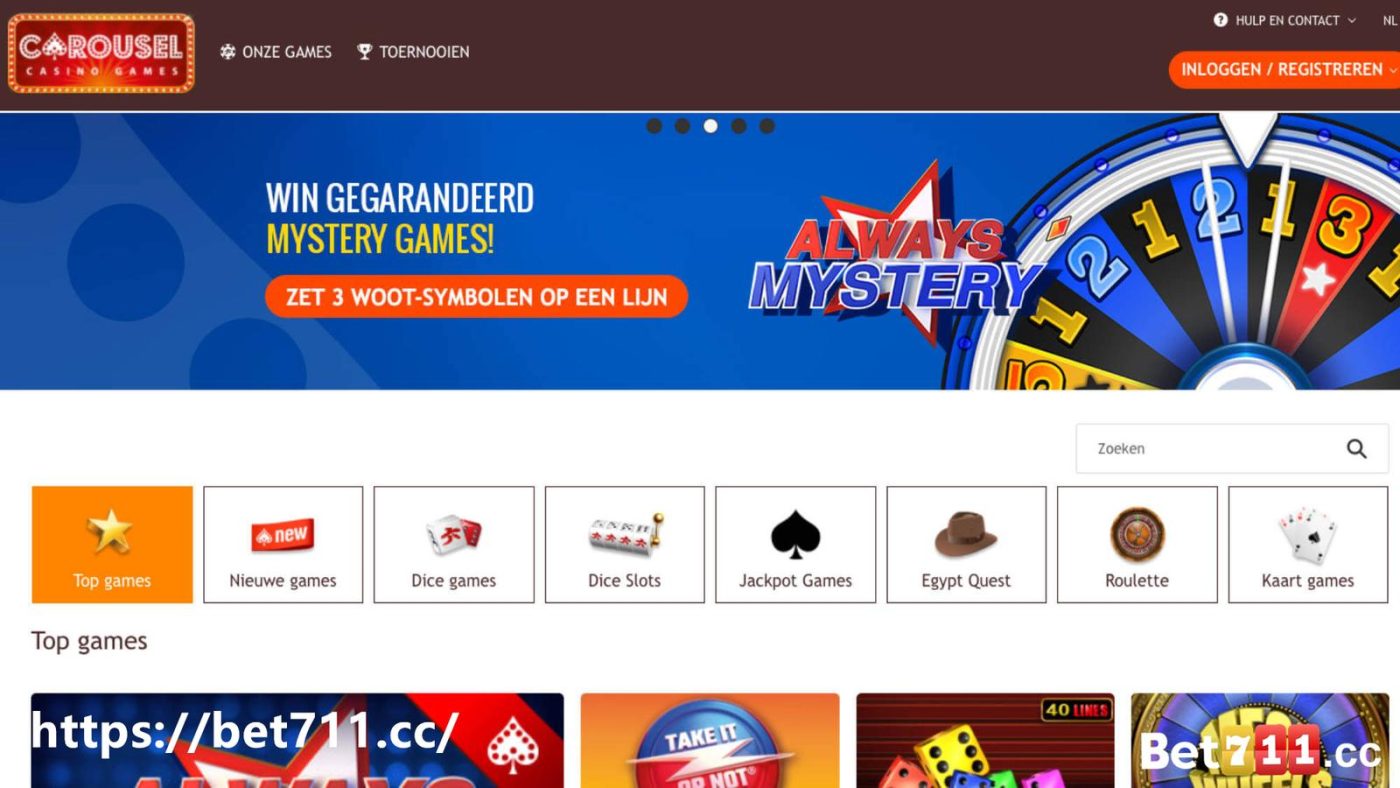The image size is (1400, 788).
Task: Click the search magnifier icon
Action: tap(1356, 449)
